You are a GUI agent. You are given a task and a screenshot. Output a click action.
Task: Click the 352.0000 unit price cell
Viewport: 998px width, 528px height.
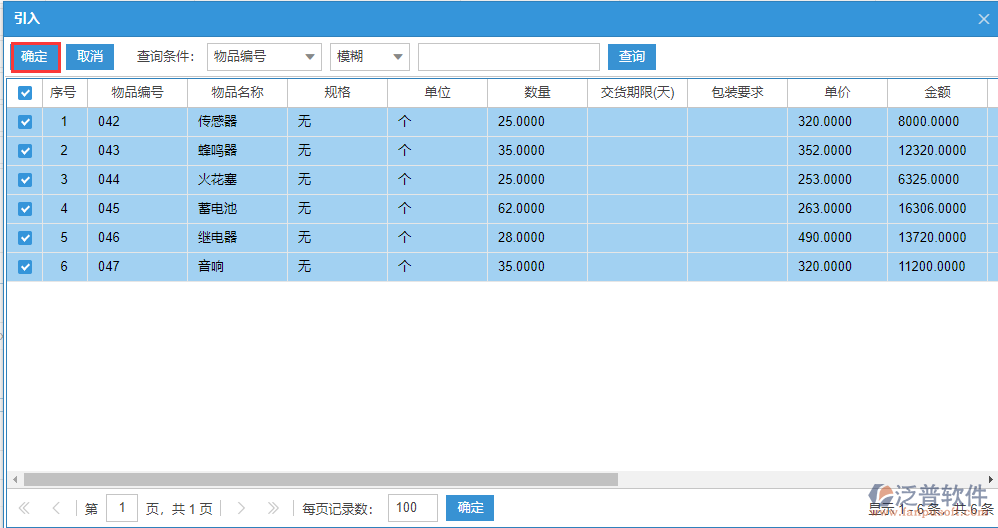click(x=837, y=151)
